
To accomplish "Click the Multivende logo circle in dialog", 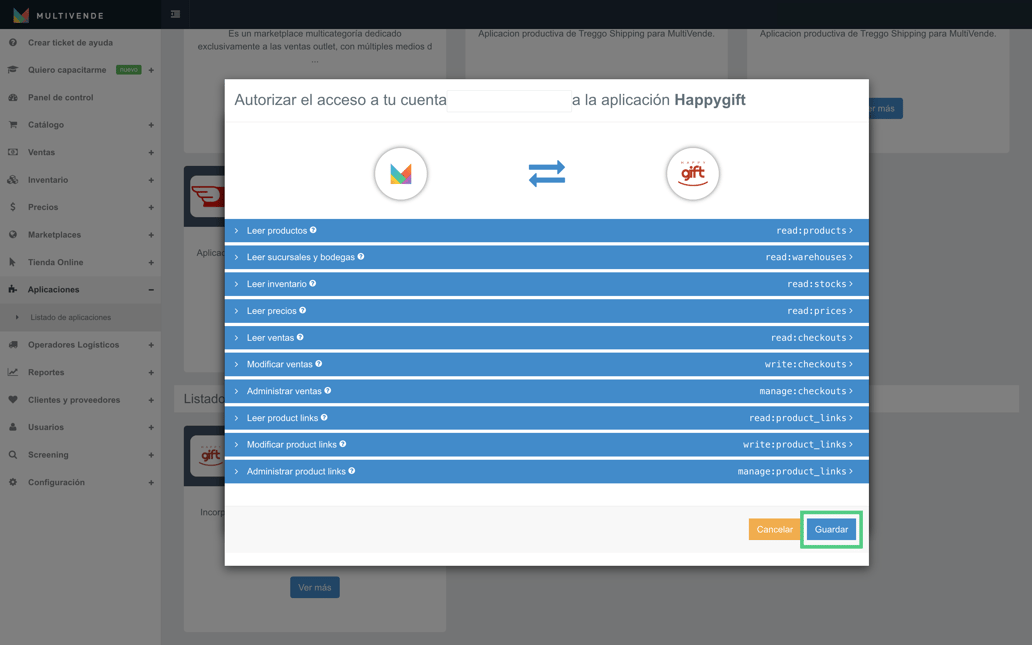I will (x=401, y=174).
